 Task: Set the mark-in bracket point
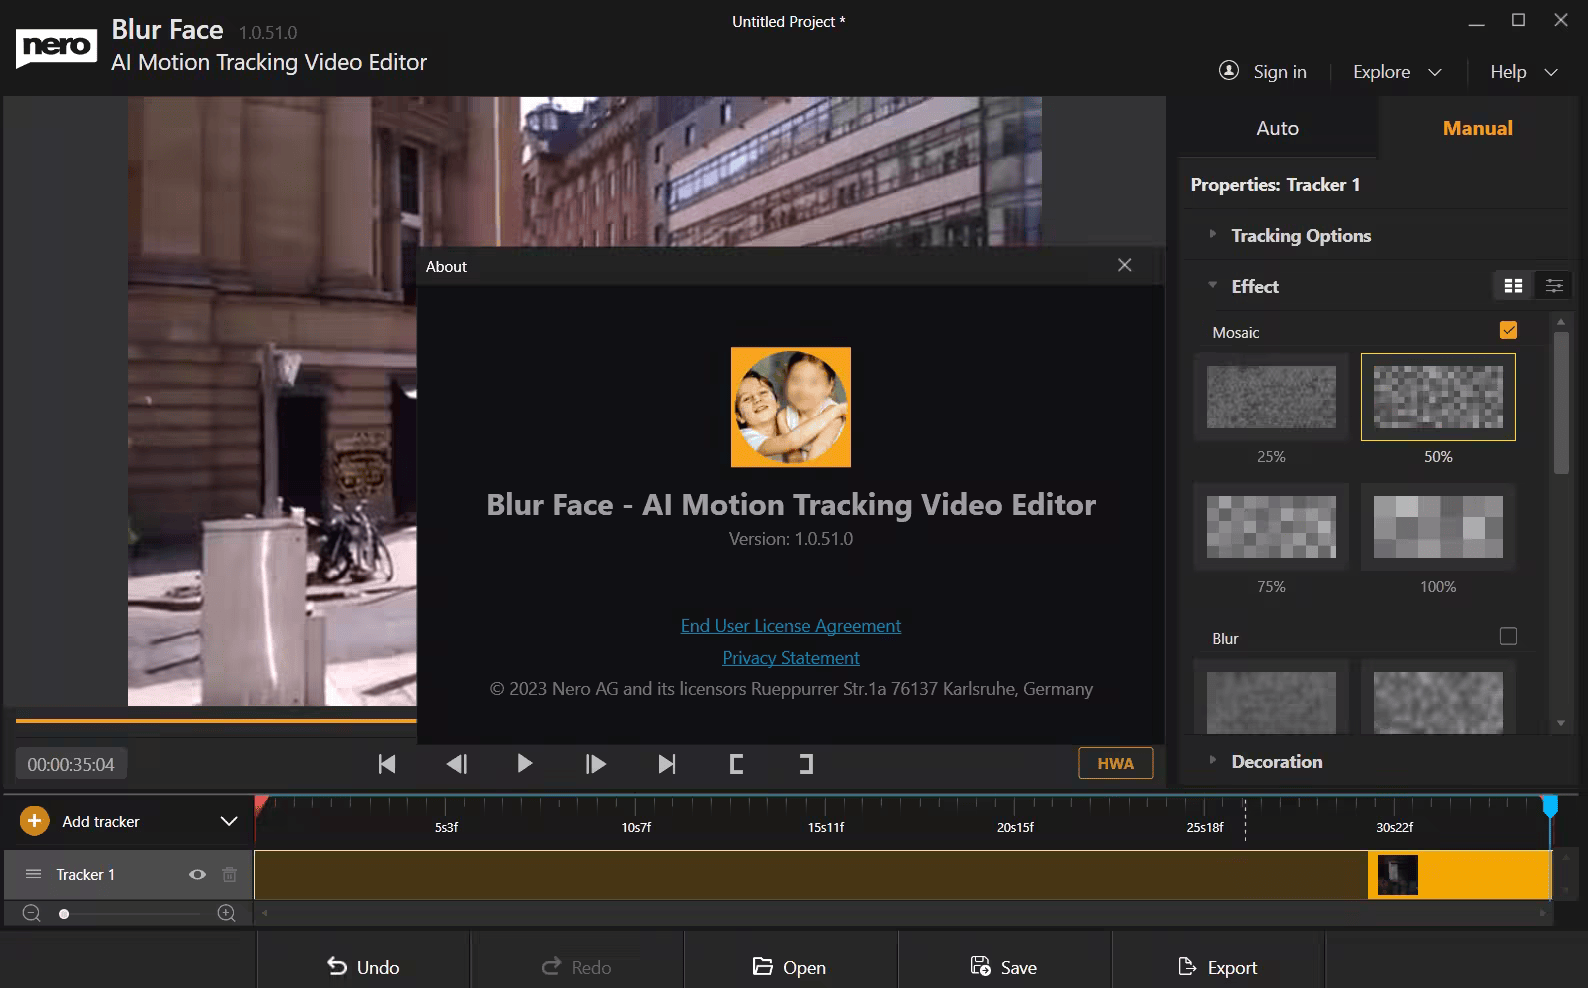pos(736,764)
